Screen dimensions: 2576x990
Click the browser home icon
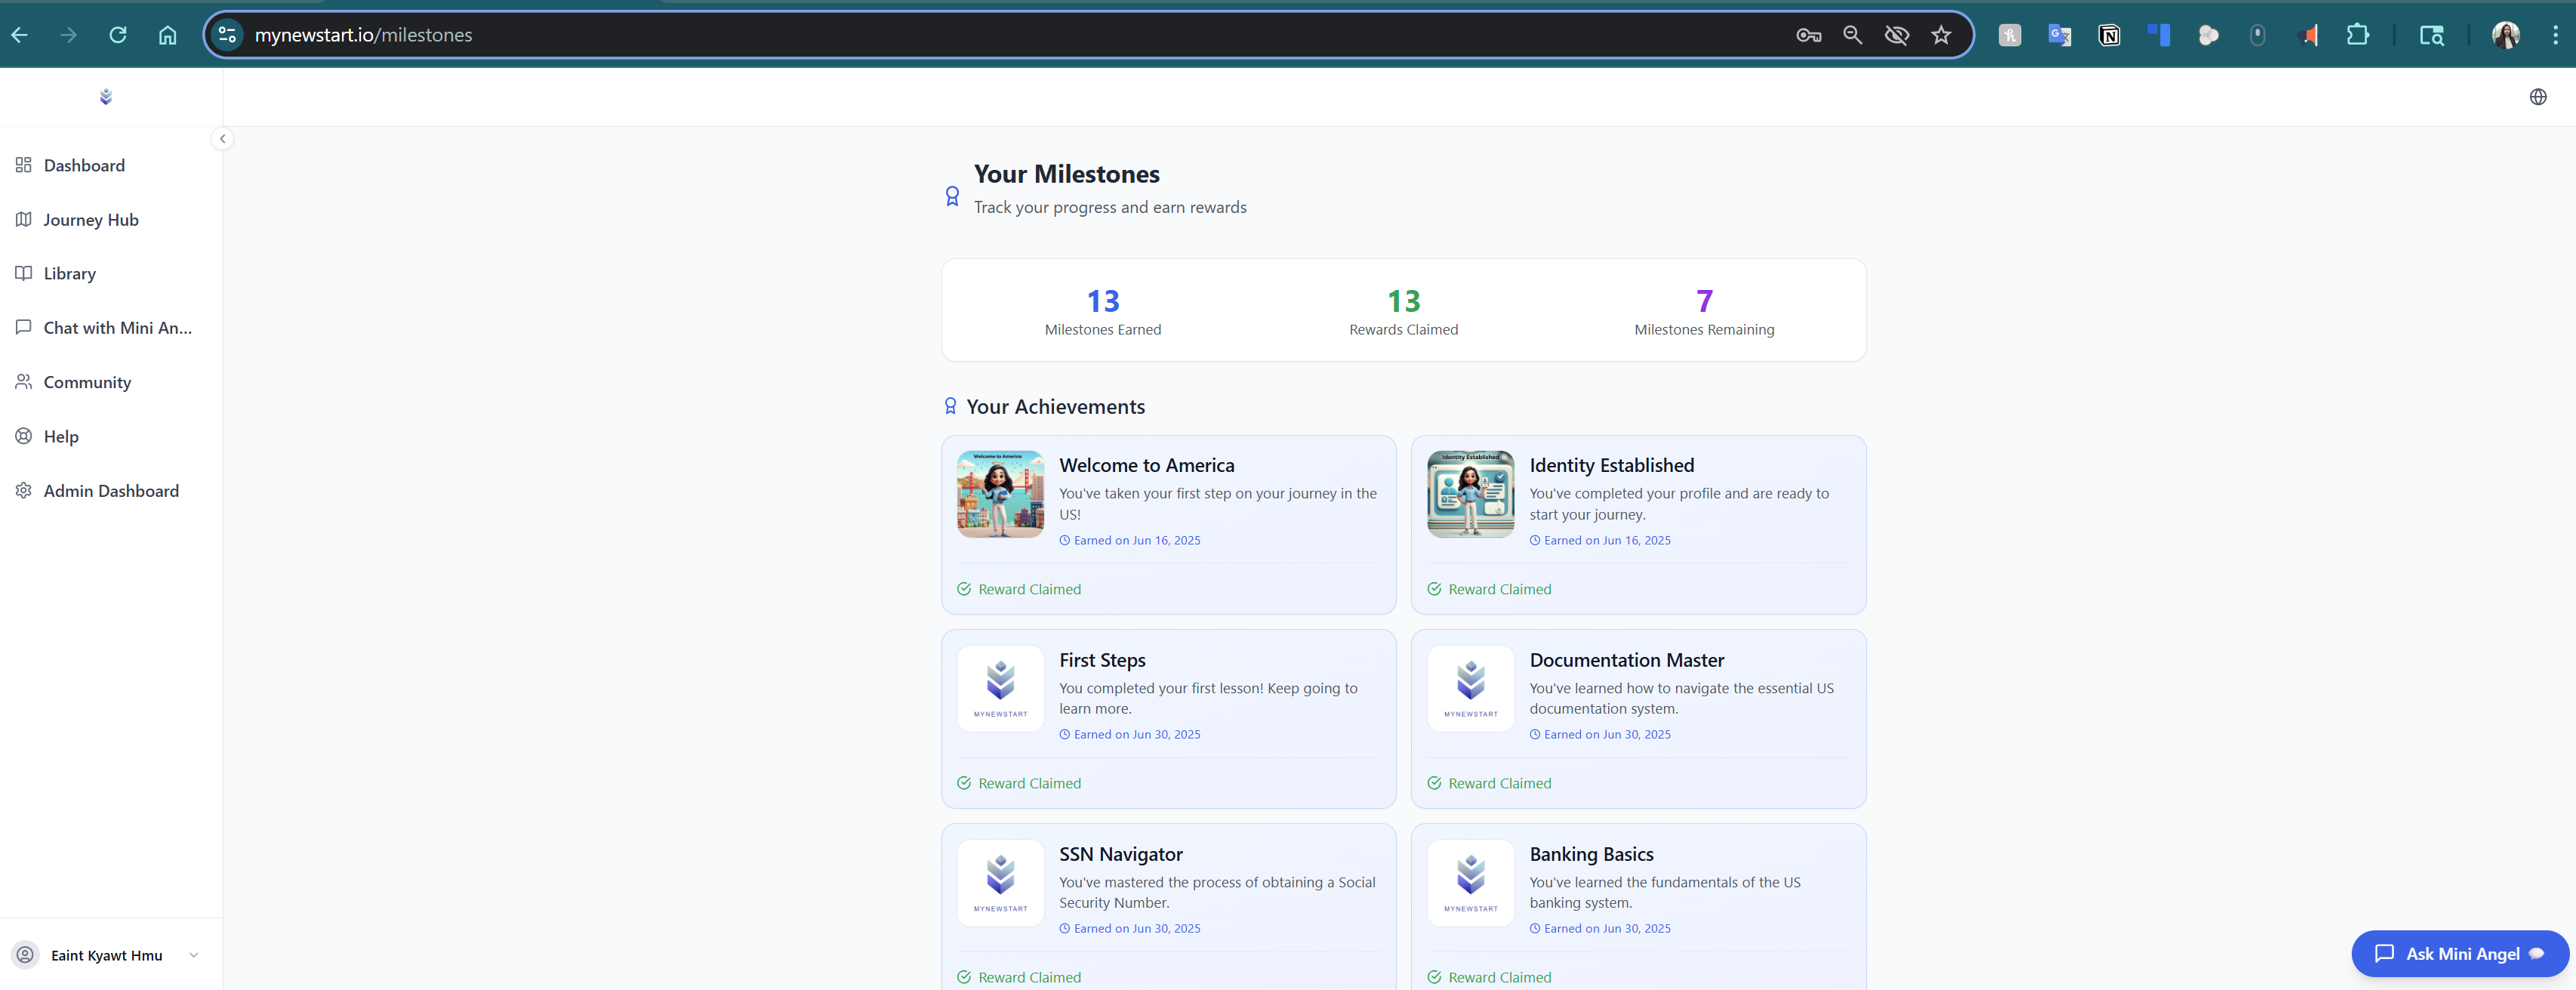pos(167,35)
